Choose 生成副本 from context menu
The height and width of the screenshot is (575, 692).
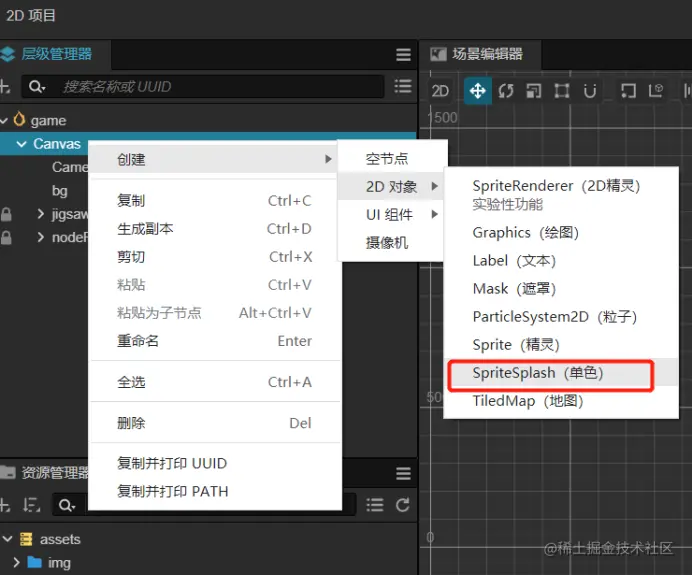(215, 229)
